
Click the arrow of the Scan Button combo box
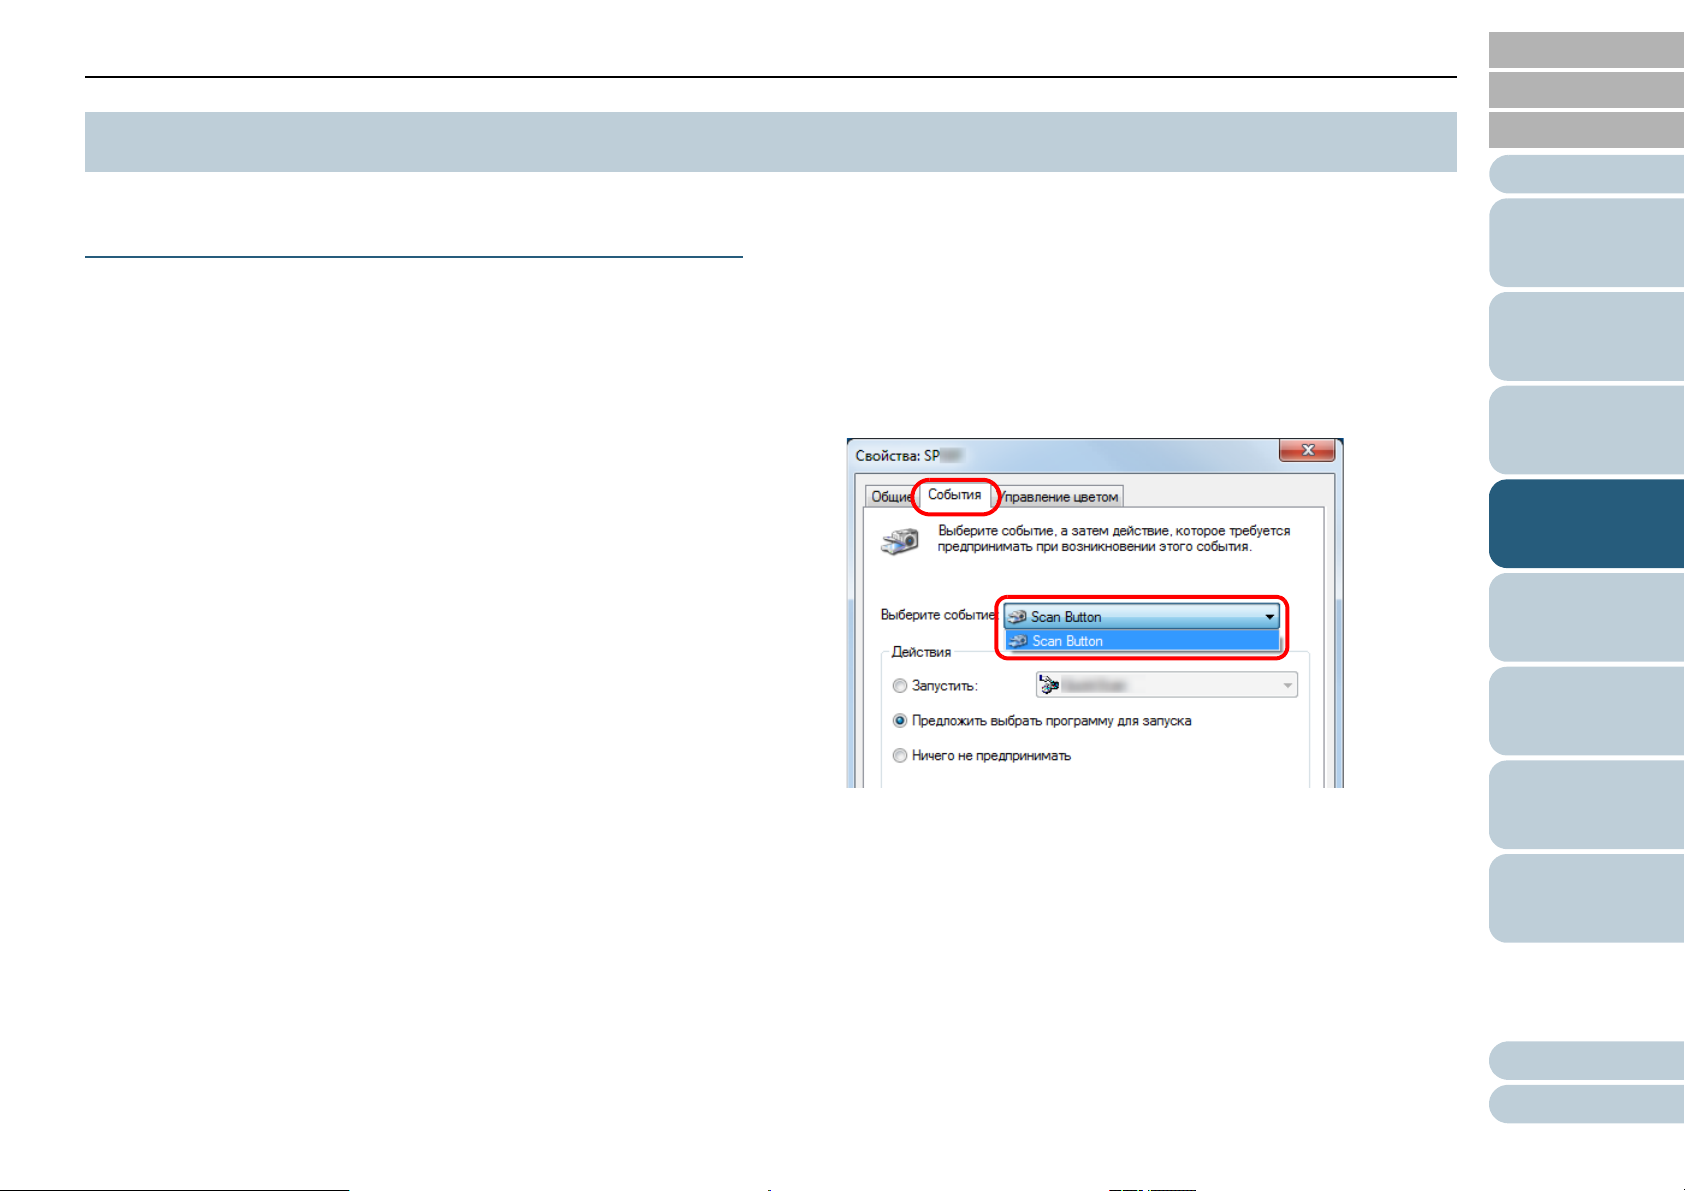(1269, 617)
